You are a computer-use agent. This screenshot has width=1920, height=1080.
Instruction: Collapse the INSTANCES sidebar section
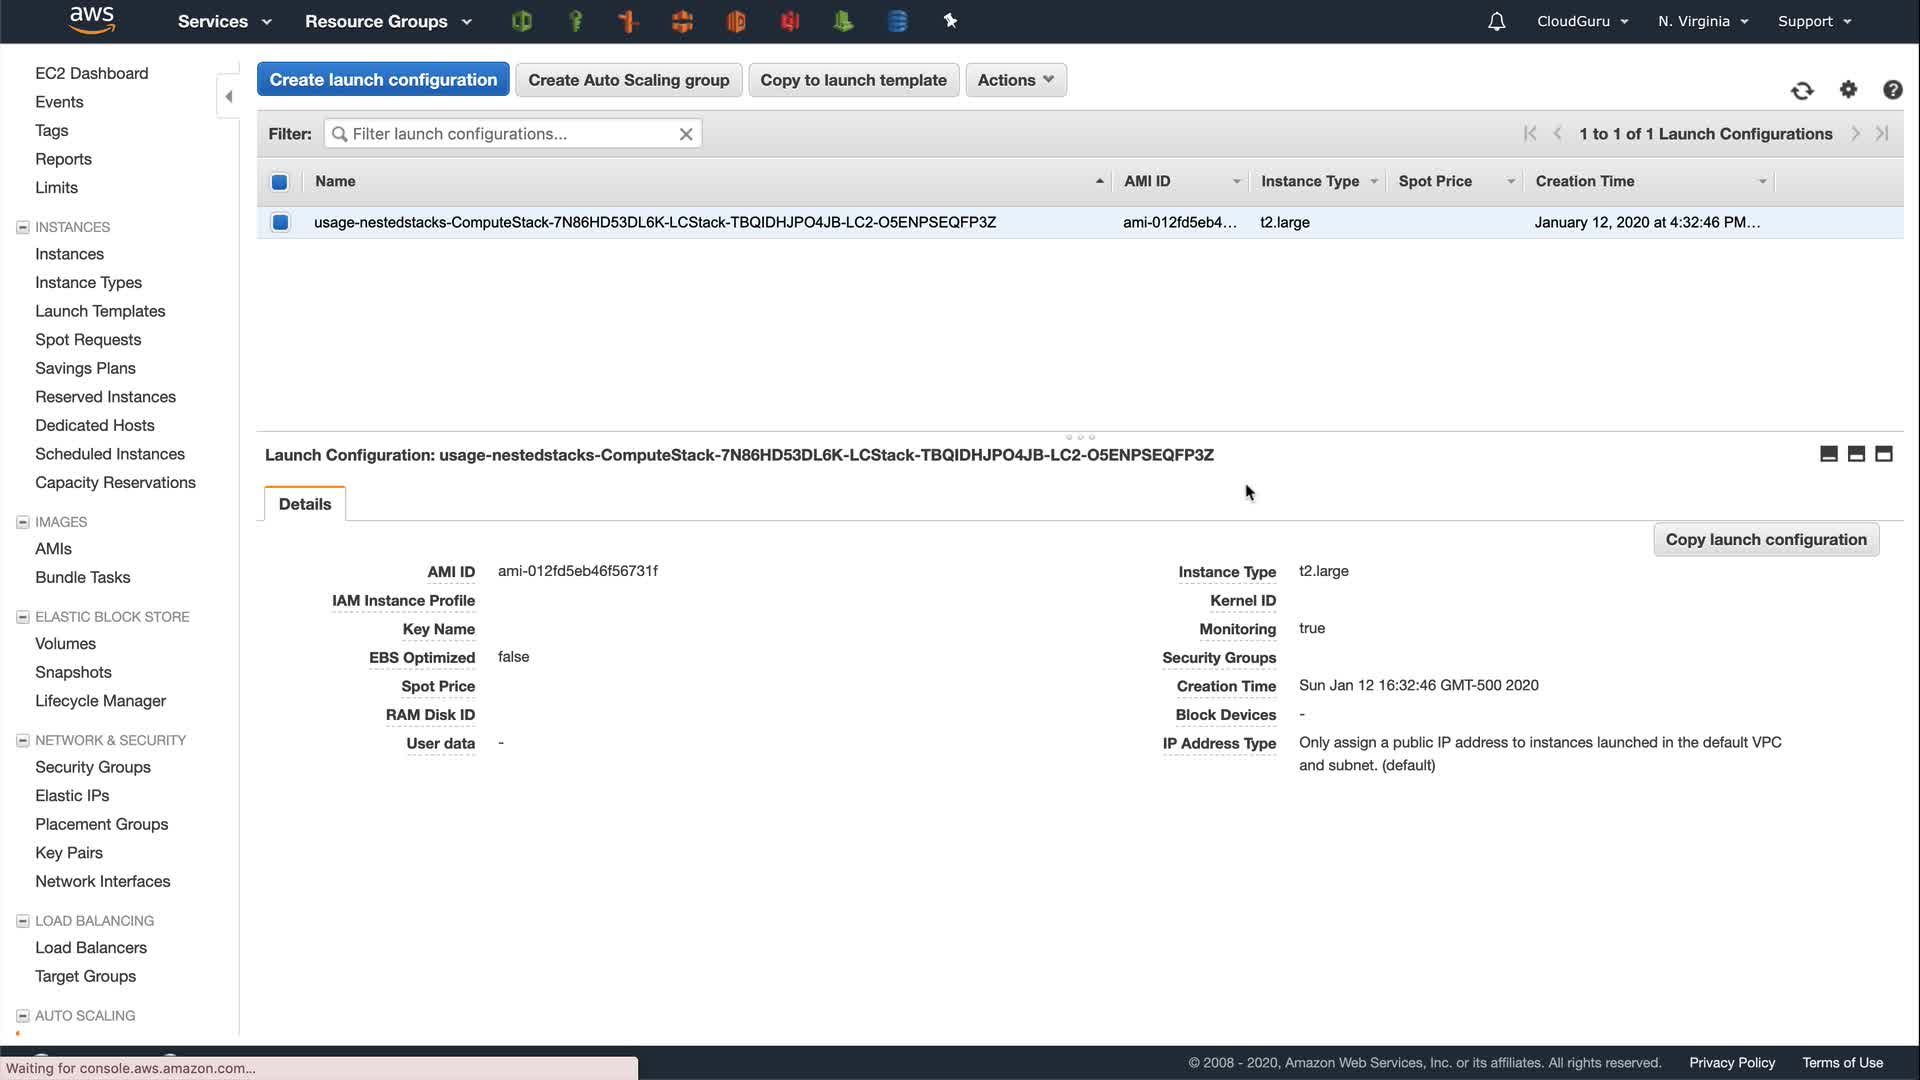[23, 227]
